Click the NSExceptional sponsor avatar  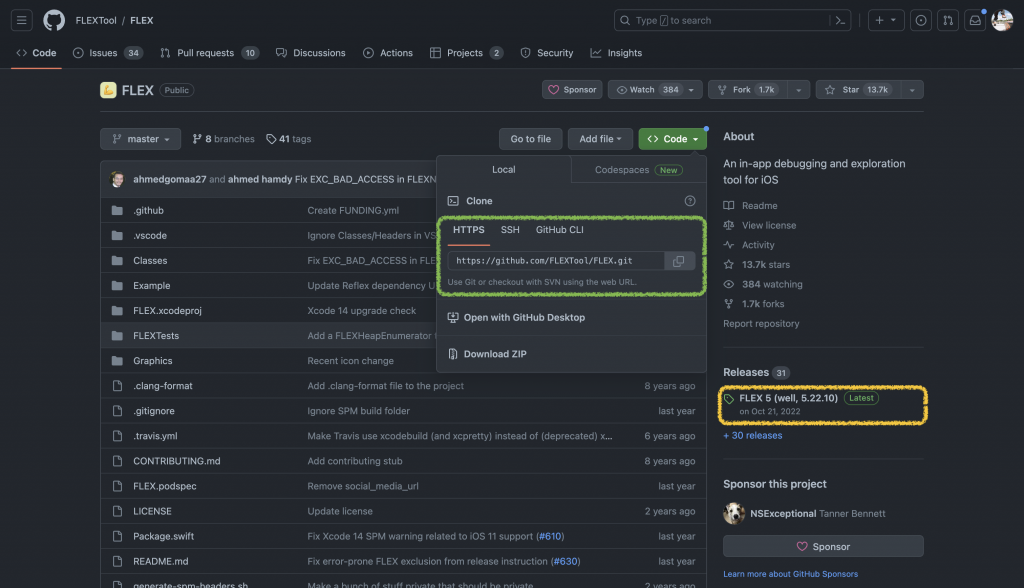[x=734, y=514]
